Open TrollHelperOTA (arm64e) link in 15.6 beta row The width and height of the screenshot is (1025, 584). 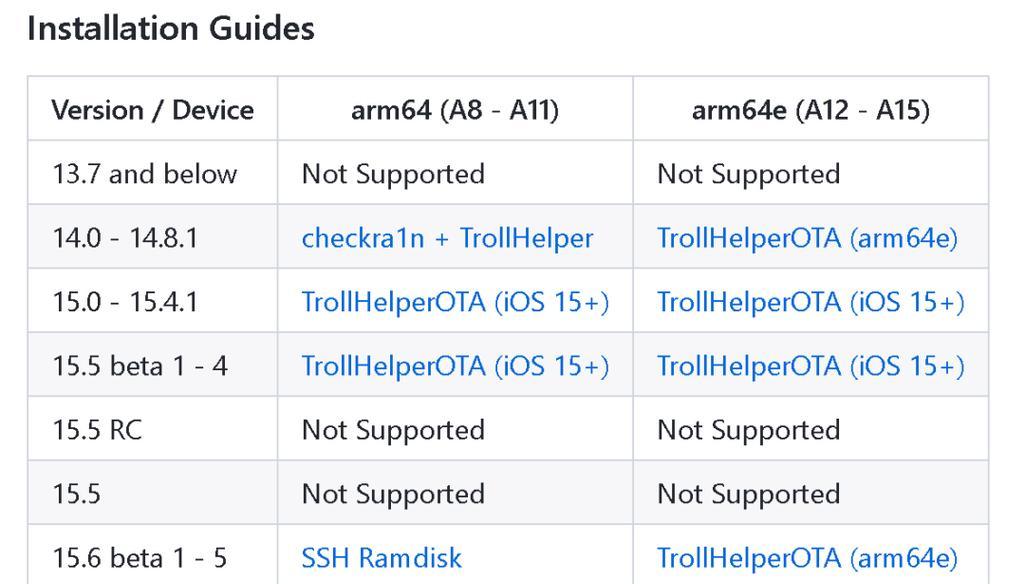[x=807, y=558]
